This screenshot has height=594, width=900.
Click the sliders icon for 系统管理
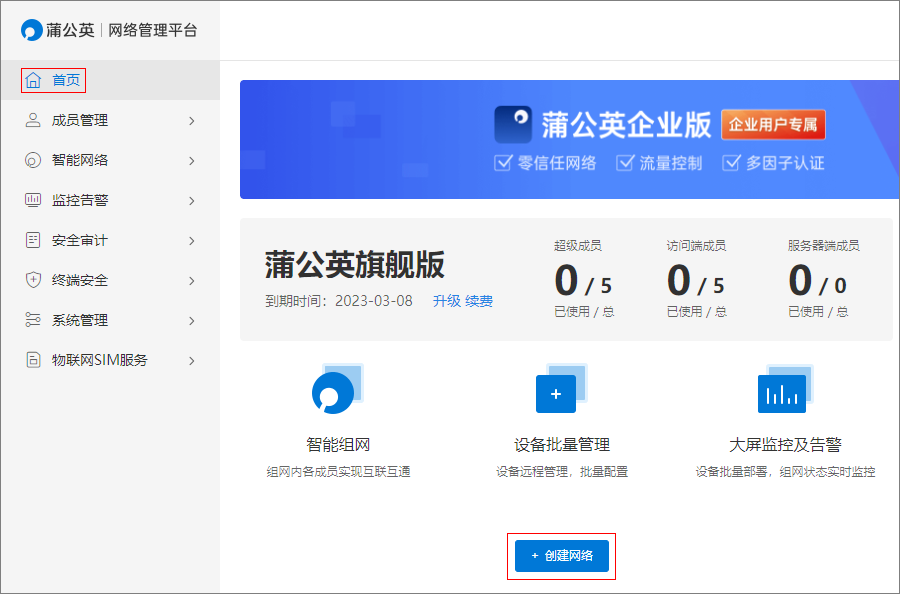coord(33,320)
